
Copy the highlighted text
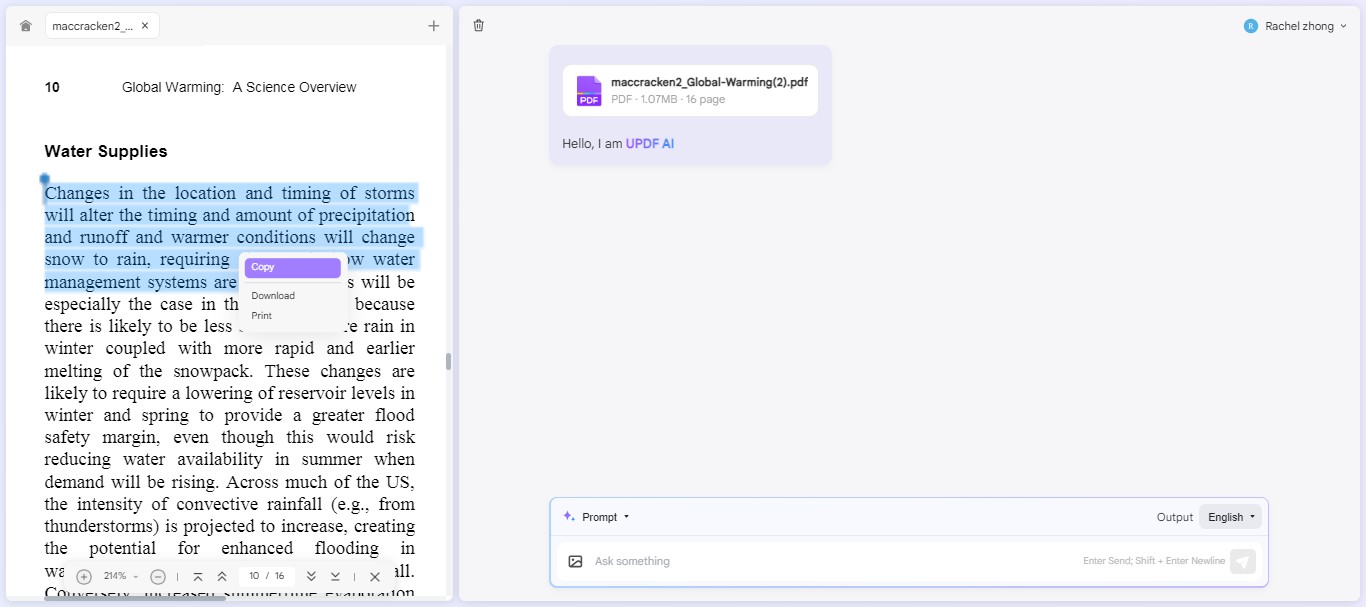(292, 267)
